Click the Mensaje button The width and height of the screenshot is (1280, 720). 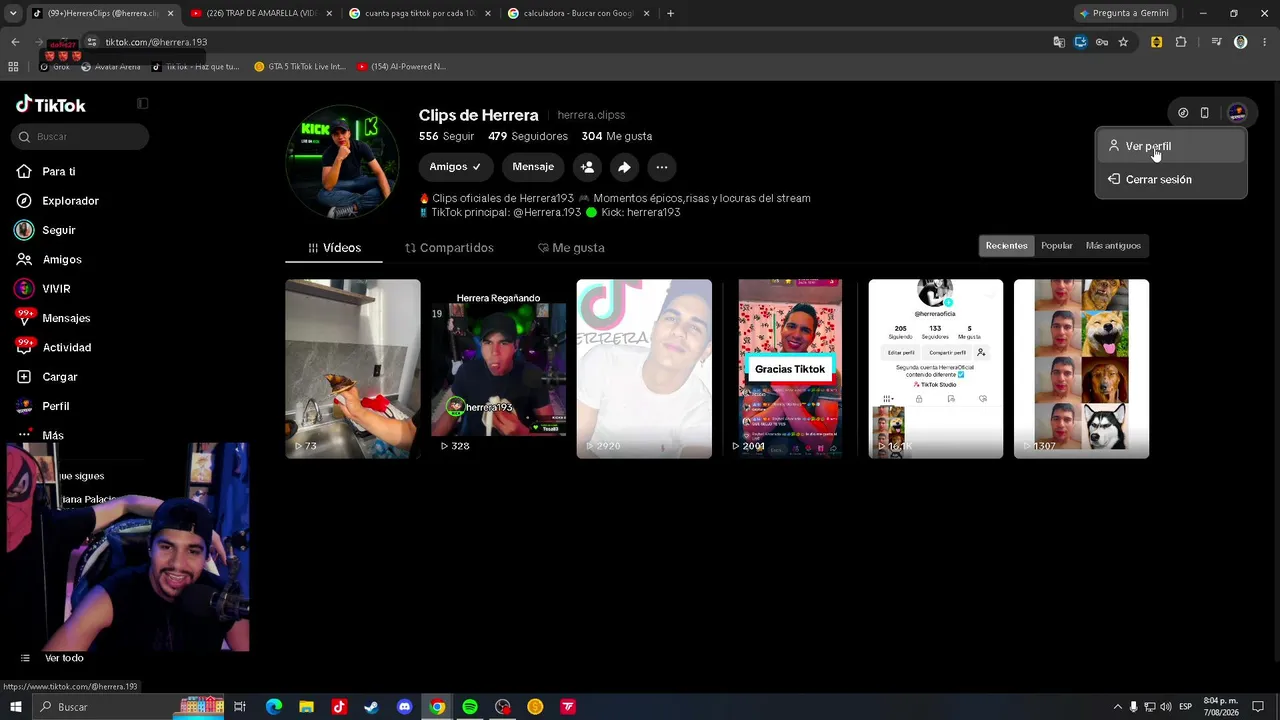pos(533,167)
